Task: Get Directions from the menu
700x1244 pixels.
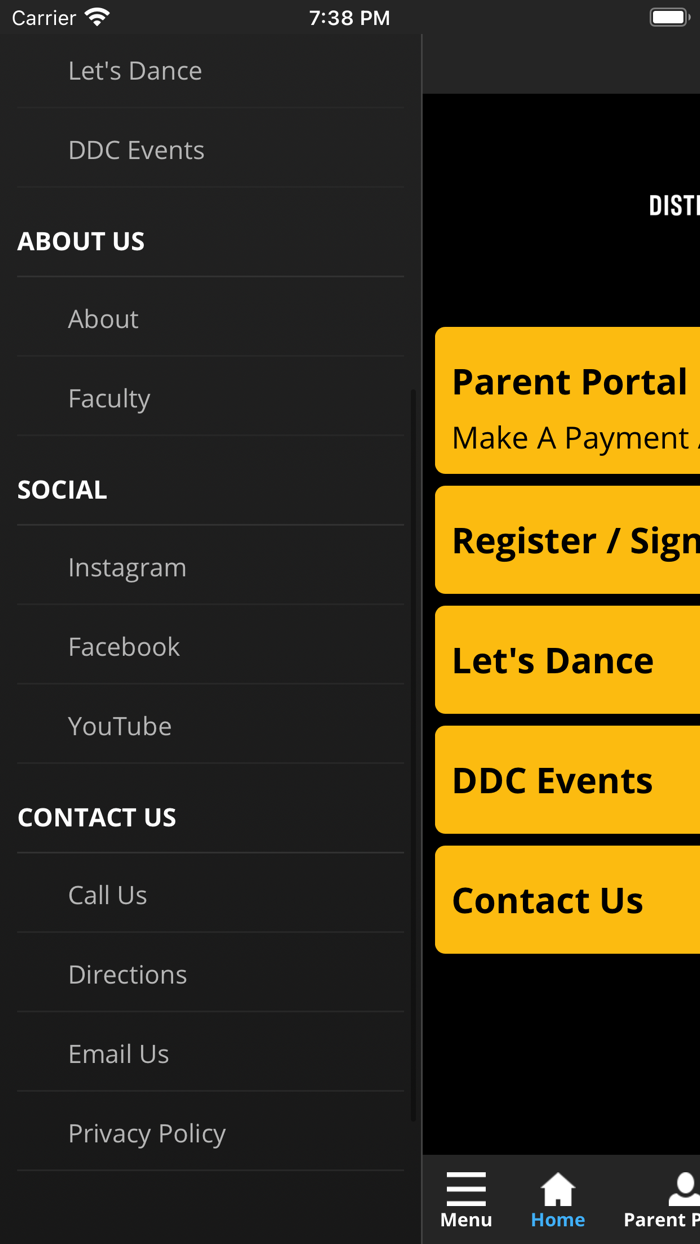Action: (127, 974)
